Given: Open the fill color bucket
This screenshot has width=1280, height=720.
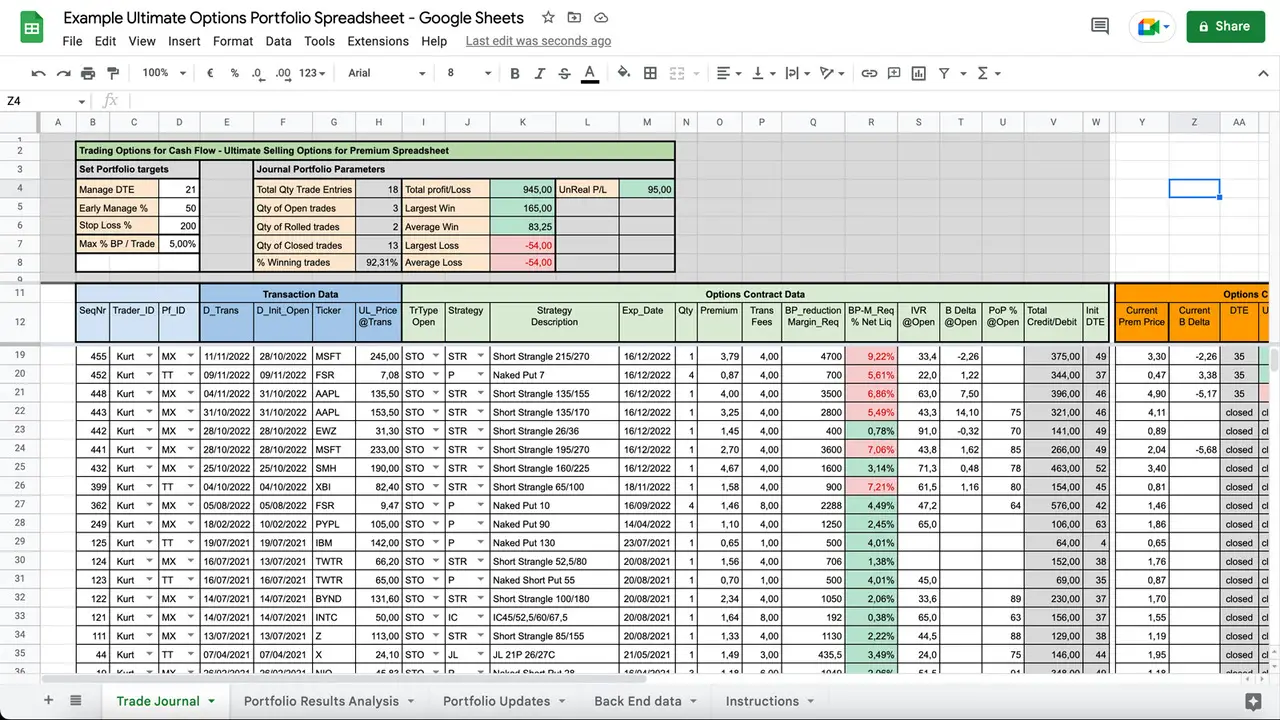Looking at the screenshot, I should 624,73.
